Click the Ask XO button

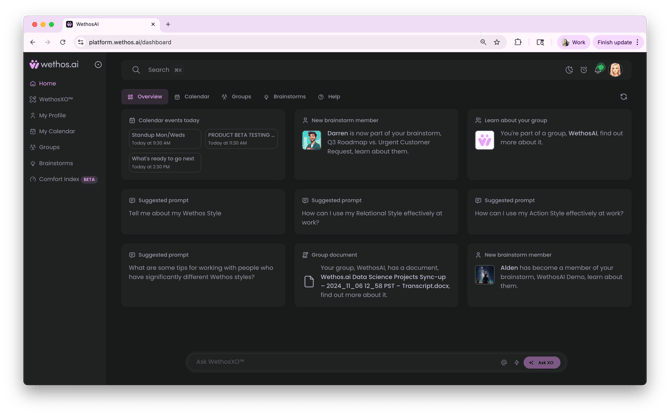tap(542, 363)
